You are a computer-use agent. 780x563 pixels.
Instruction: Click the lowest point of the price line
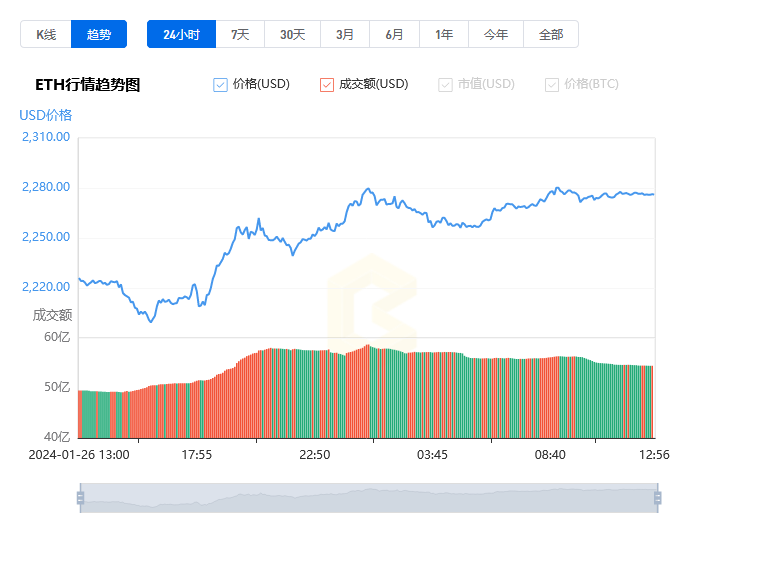(x=151, y=322)
